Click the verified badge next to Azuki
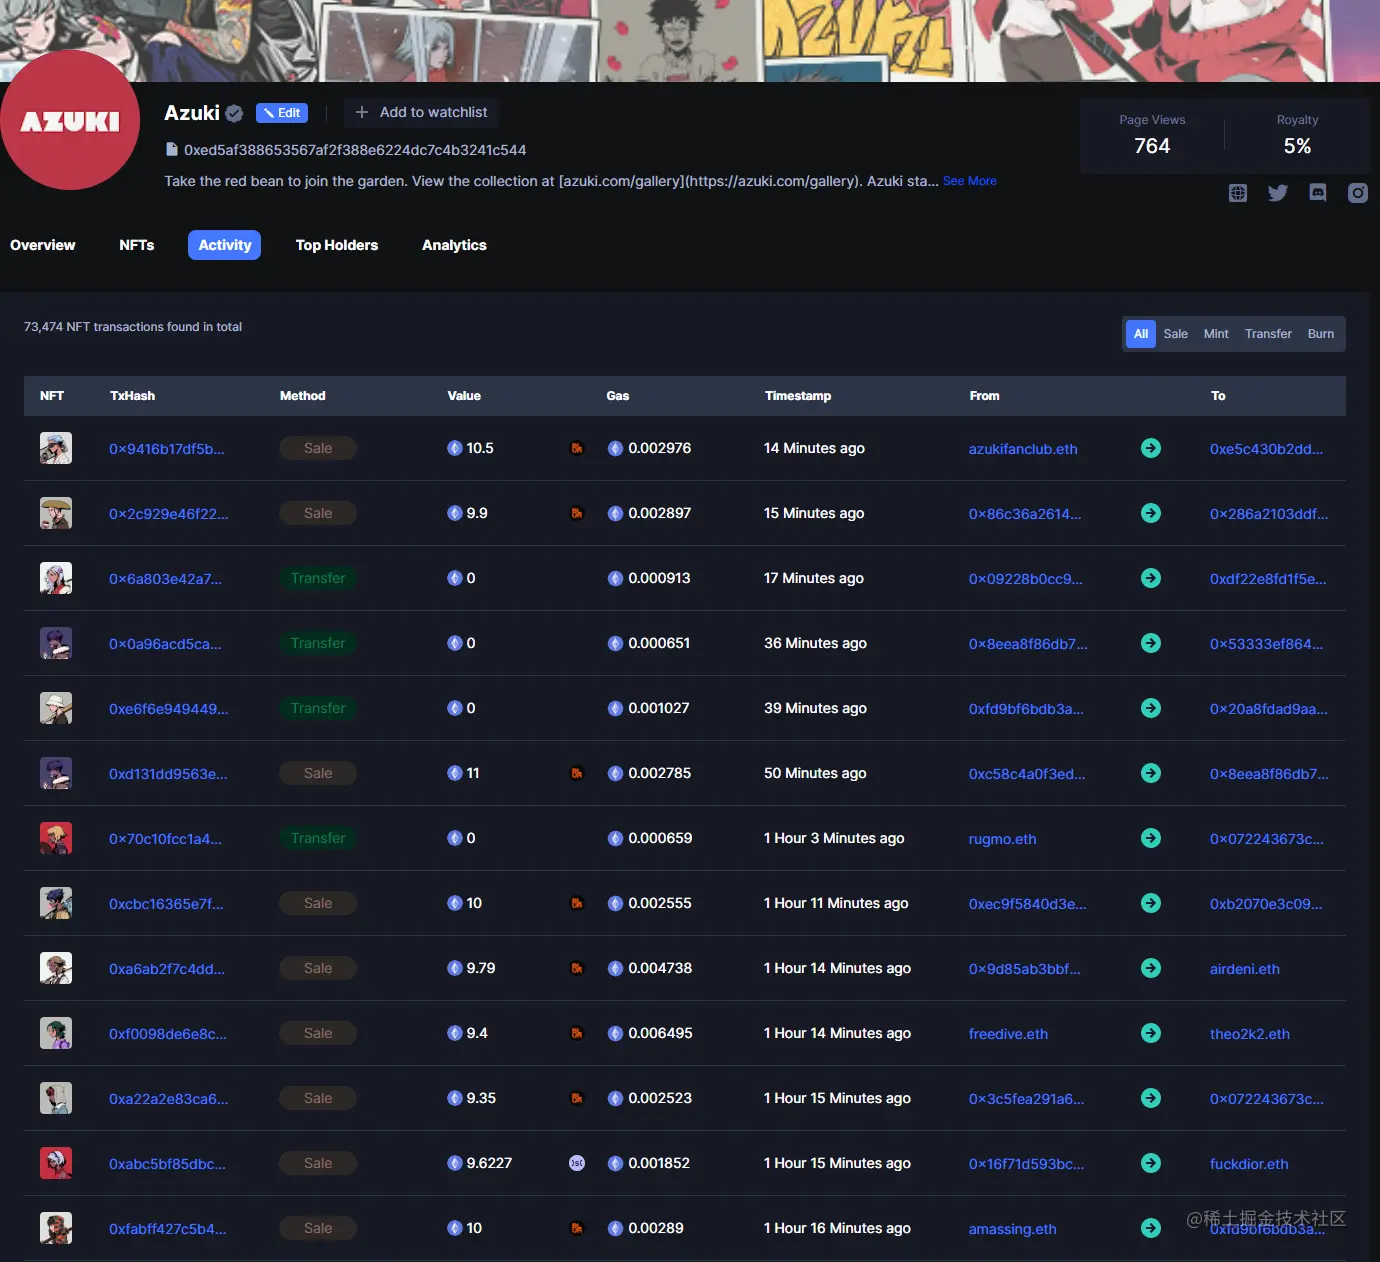Viewport: 1380px width, 1262px height. tap(234, 113)
